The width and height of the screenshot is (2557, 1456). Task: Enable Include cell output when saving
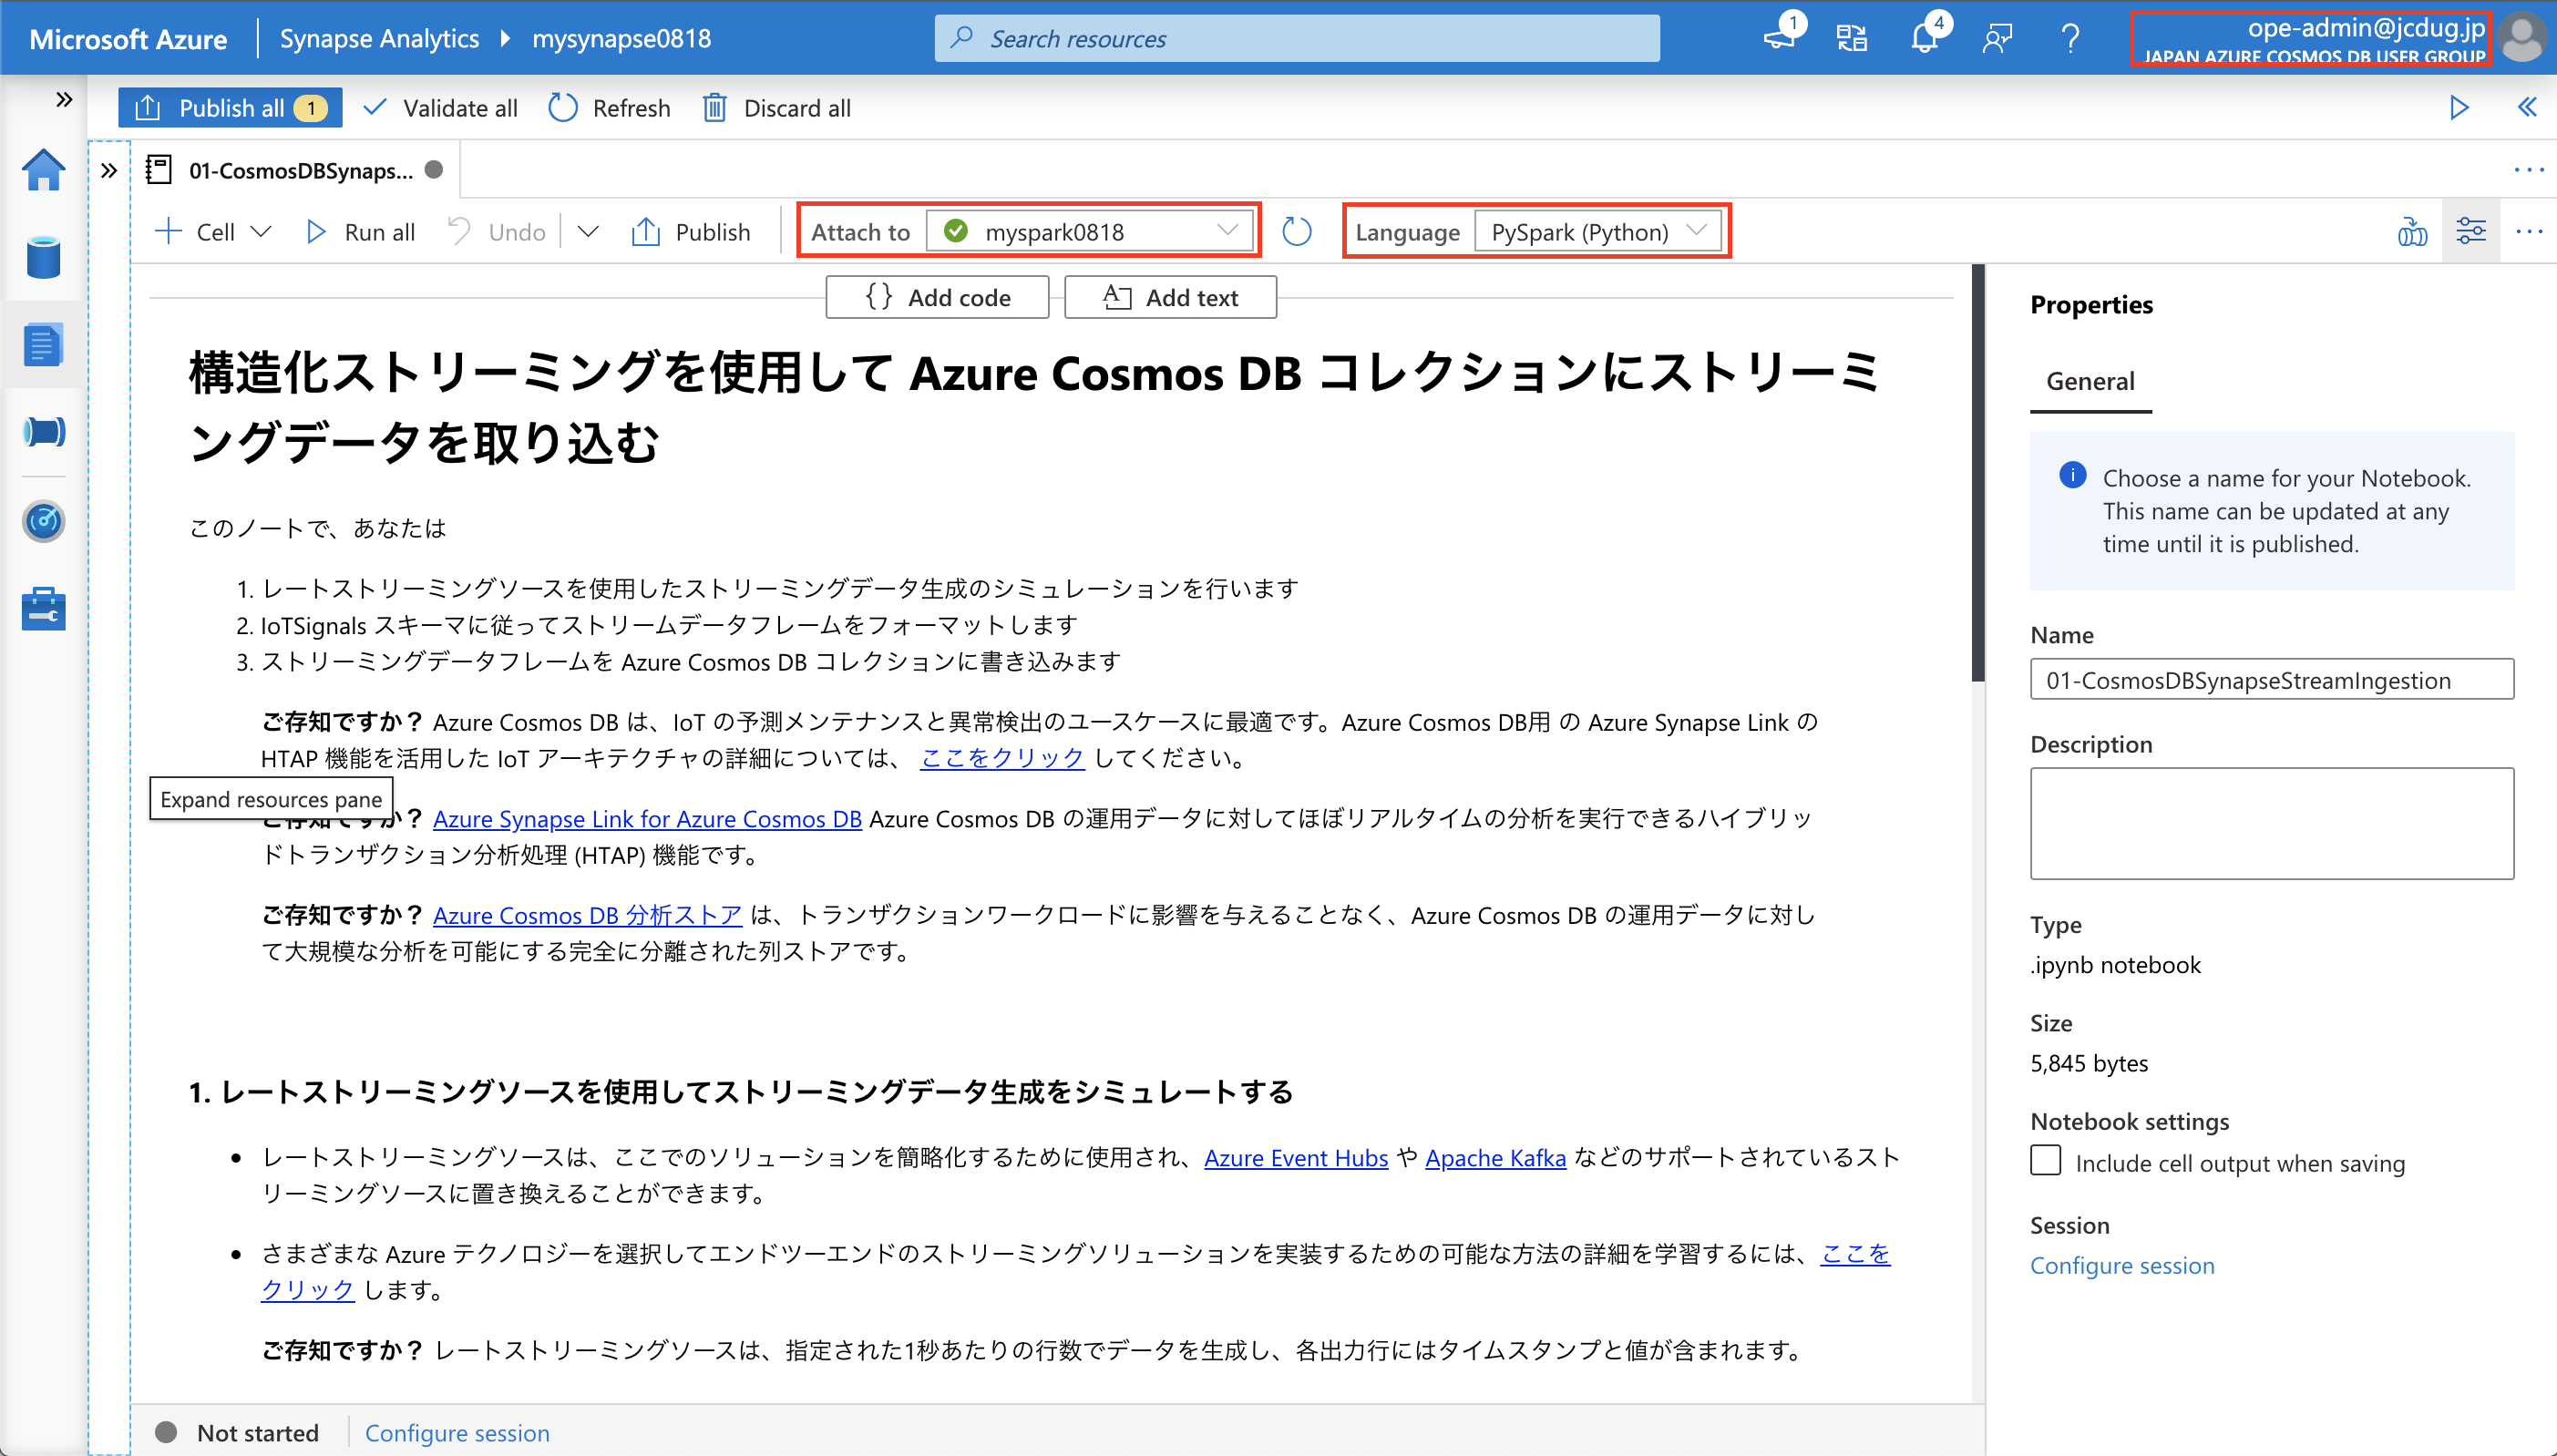point(2045,1161)
